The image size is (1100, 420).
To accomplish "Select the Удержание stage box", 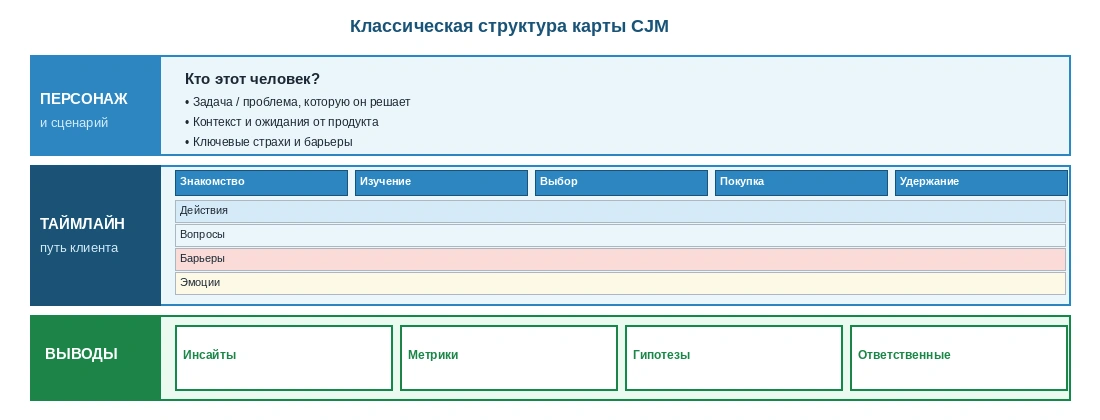I will pyautogui.click(x=981, y=182).
